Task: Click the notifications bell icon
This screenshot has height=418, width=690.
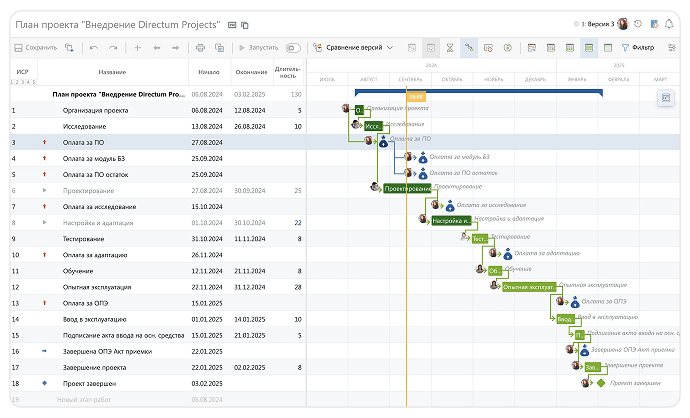Action: click(668, 24)
